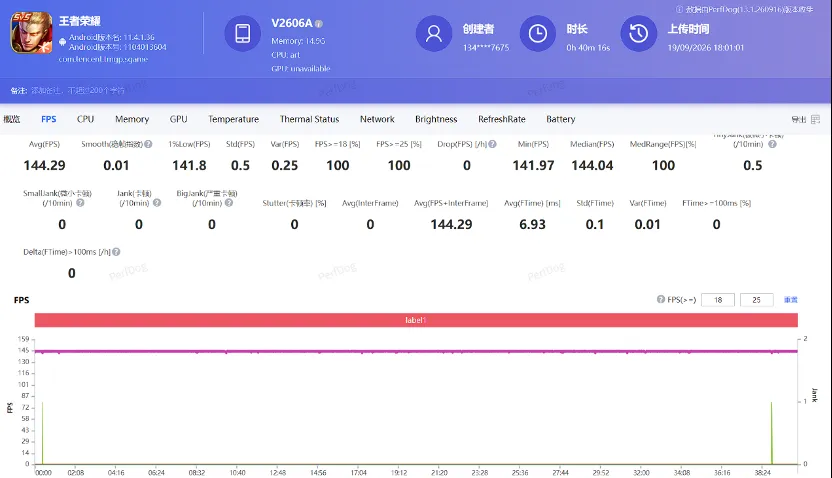Click the creator person icon
Image resolution: width=832 pixels, height=478 pixels.
[434, 33]
